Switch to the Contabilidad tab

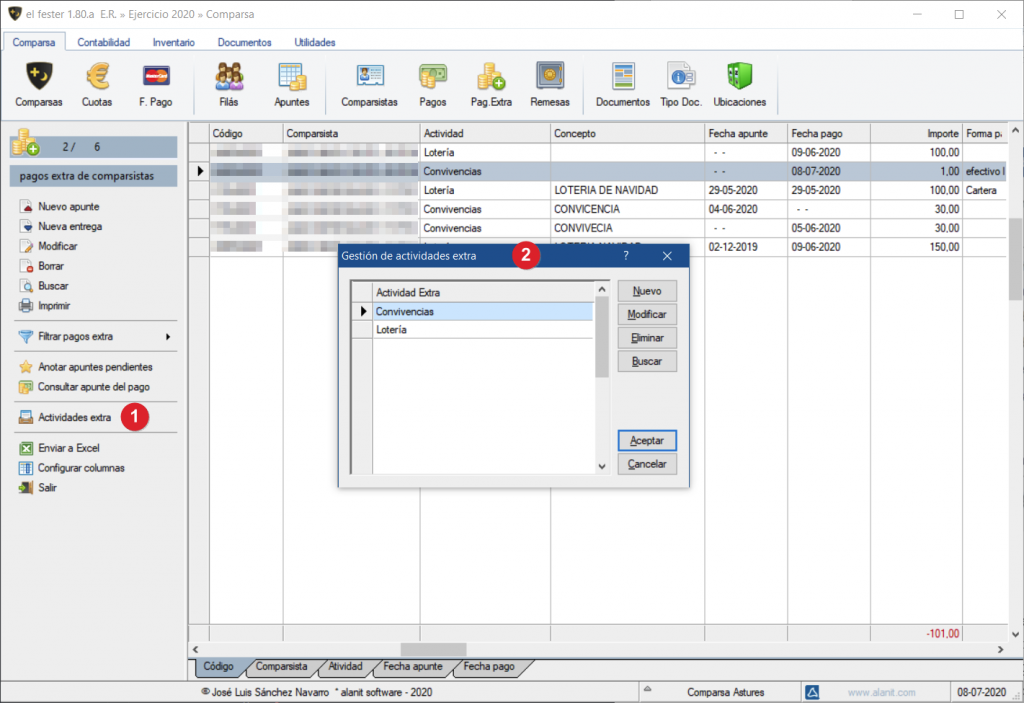[x=104, y=43]
